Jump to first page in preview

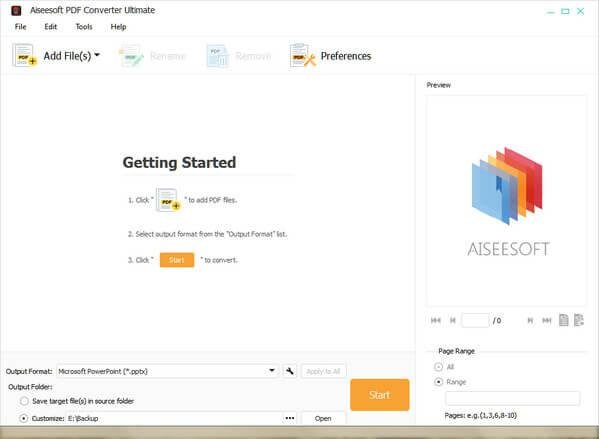[x=436, y=320]
